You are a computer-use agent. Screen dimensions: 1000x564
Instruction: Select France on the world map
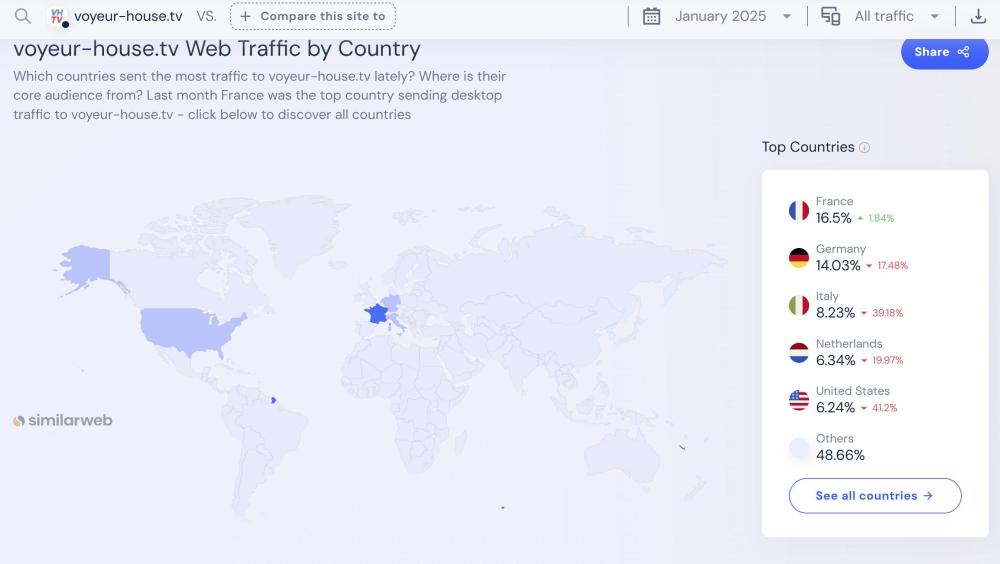[377, 312]
